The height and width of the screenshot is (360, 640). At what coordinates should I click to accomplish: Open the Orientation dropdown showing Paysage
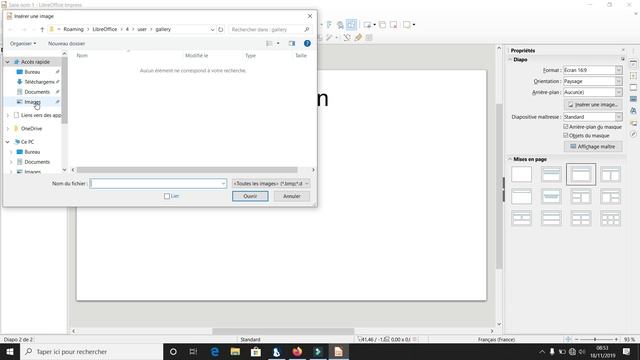click(593, 81)
